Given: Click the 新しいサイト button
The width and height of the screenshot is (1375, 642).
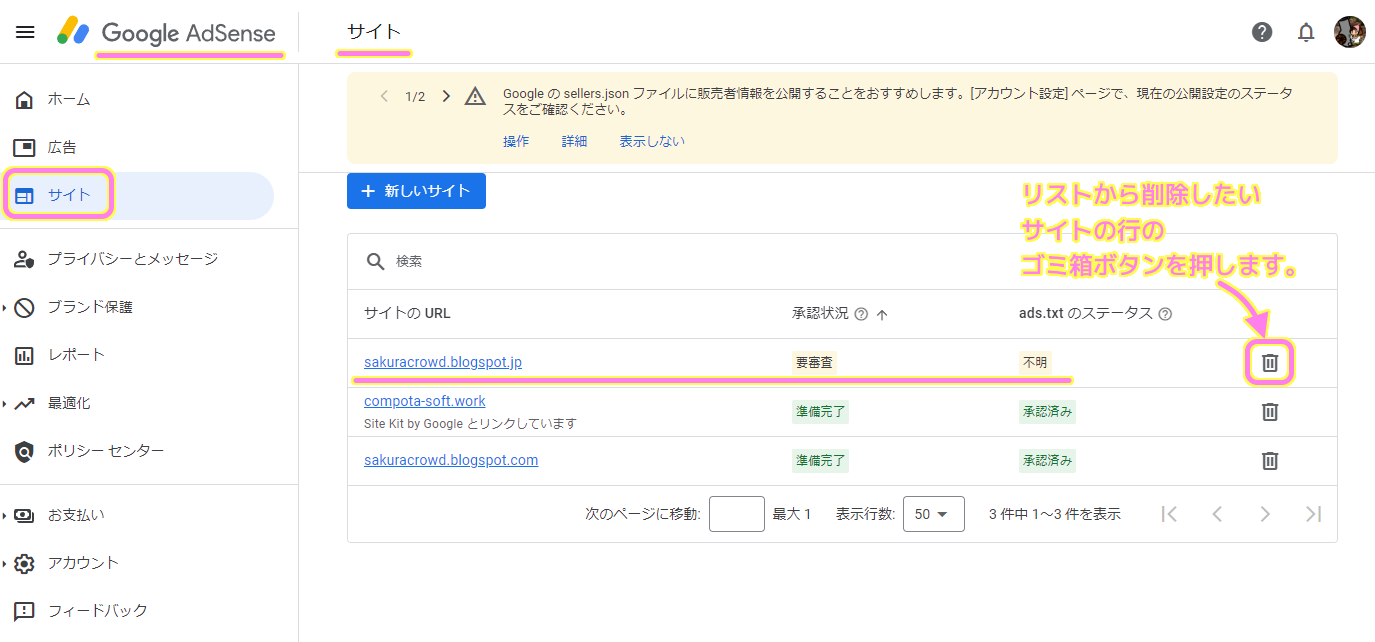Looking at the screenshot, I should tap(416, 191).
